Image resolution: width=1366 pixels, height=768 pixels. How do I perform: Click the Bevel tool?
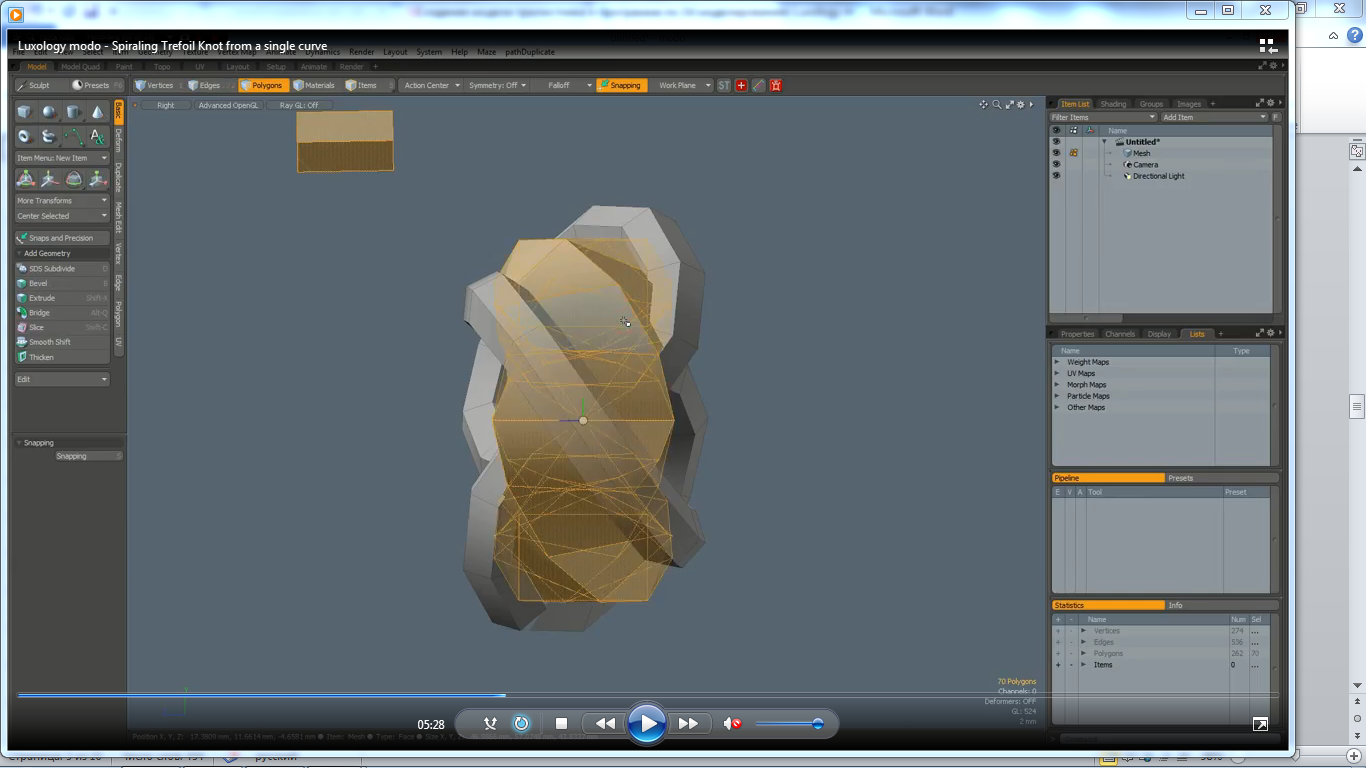point(62,283)
